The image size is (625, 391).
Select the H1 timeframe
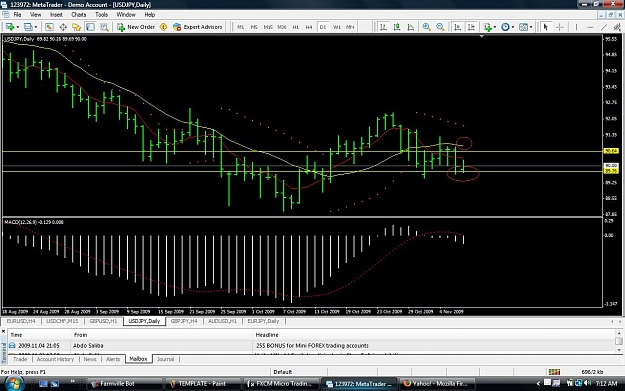click(295, 27)
